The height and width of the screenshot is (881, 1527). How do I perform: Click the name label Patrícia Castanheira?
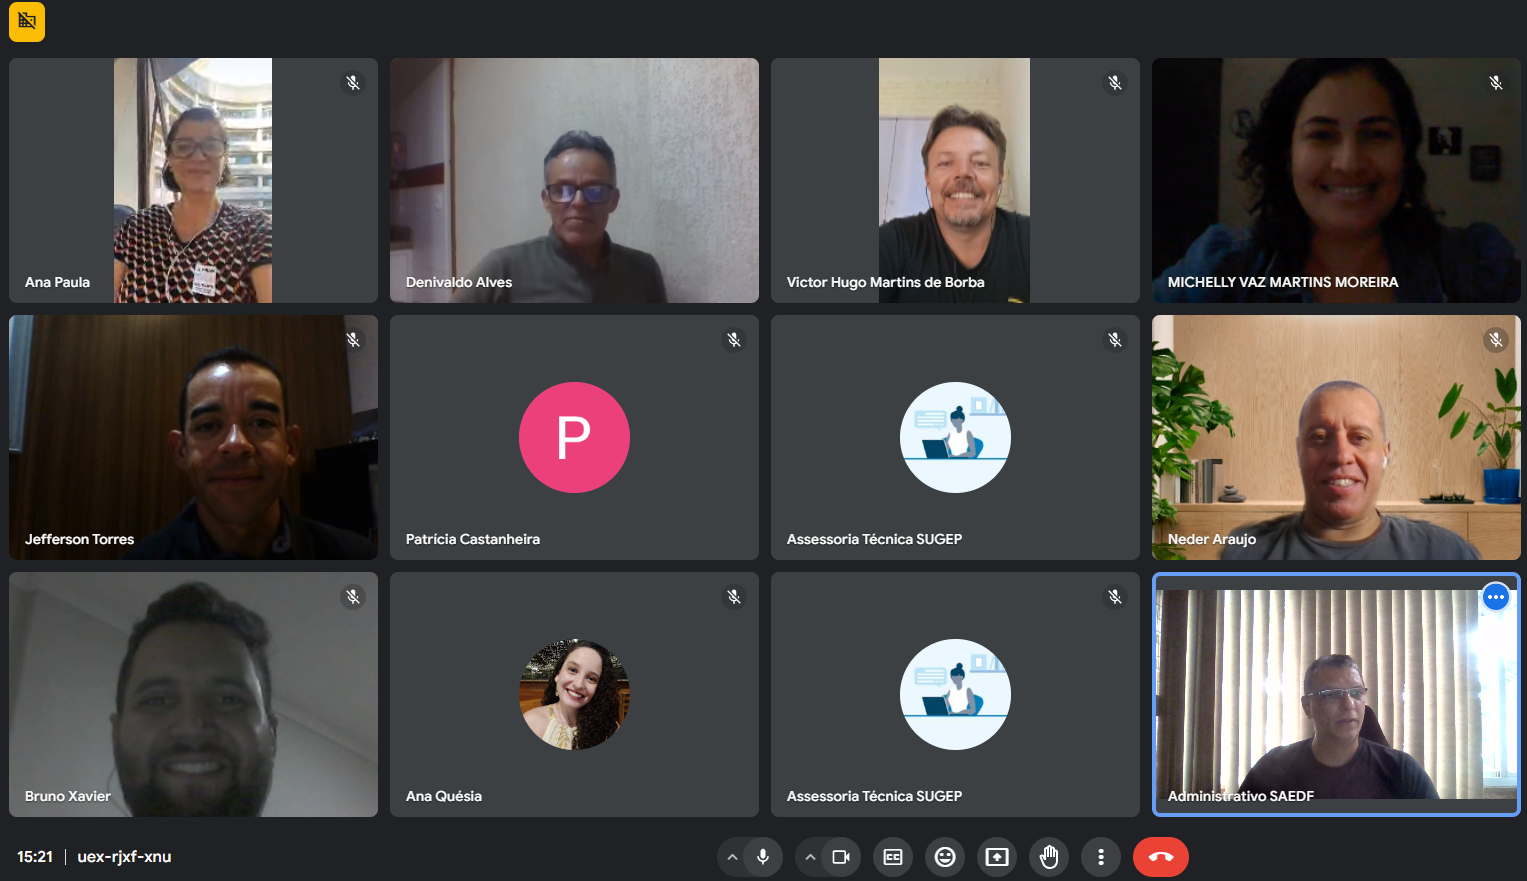point(473,539)
